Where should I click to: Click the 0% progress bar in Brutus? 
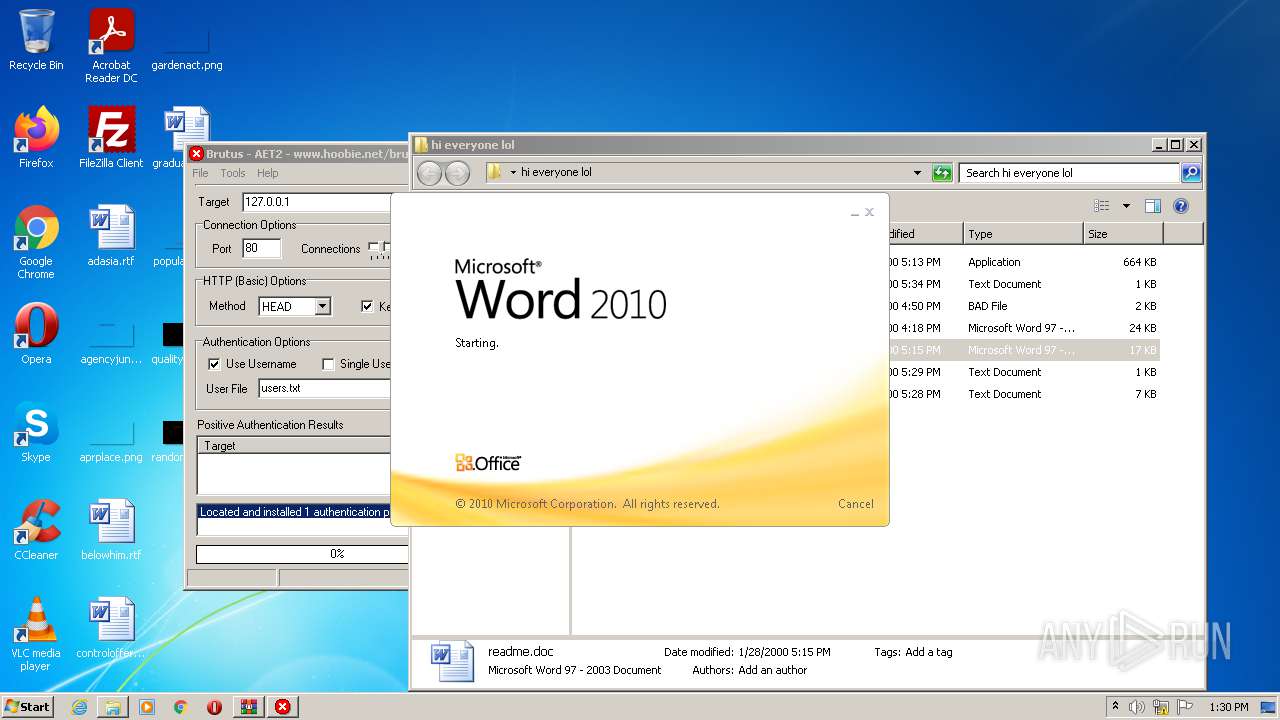coord(302,553)
